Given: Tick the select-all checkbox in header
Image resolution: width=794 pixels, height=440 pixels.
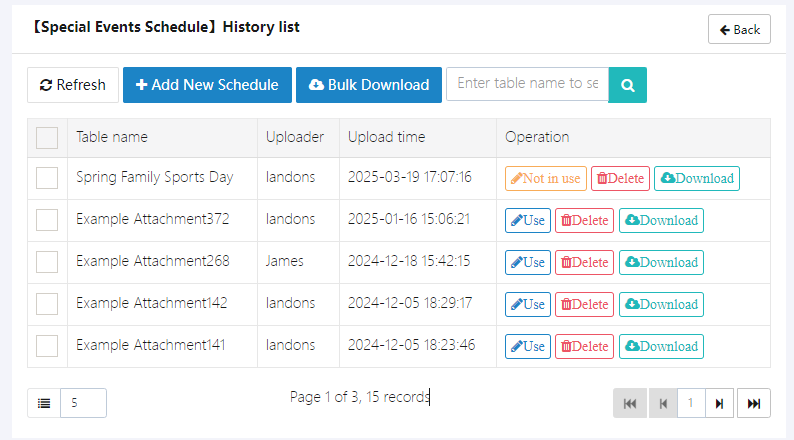Looking at the screenshot, I should click(47, 138).
